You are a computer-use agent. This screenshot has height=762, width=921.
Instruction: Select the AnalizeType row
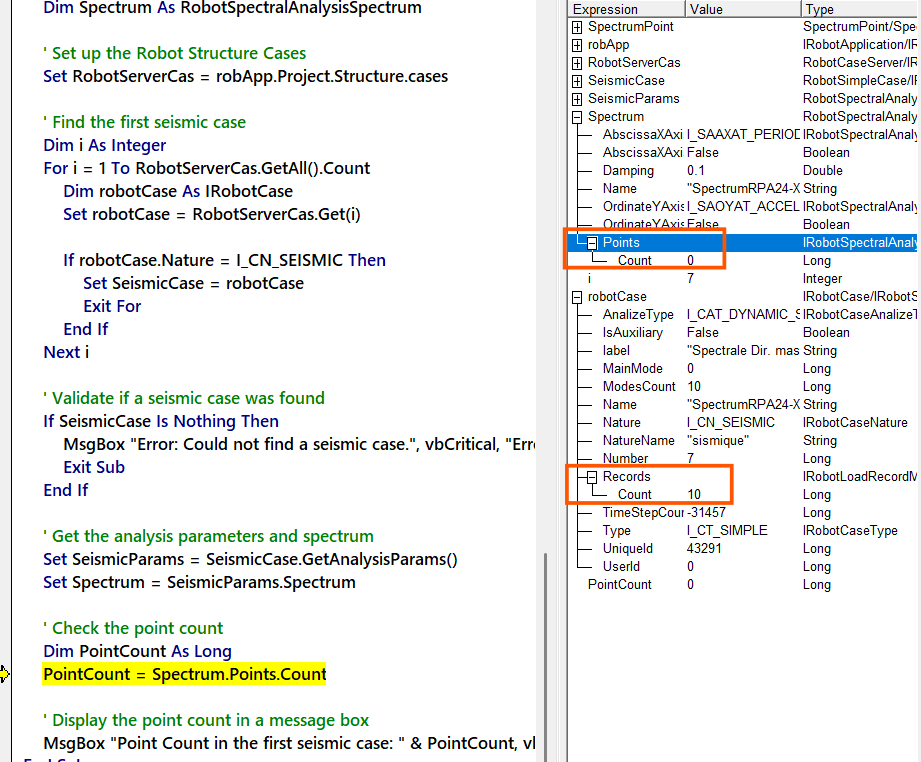(742, 315)
